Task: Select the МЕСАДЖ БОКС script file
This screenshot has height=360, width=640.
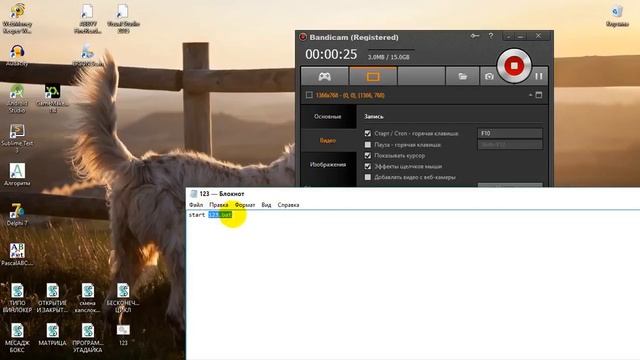Action: click(17, 338)
